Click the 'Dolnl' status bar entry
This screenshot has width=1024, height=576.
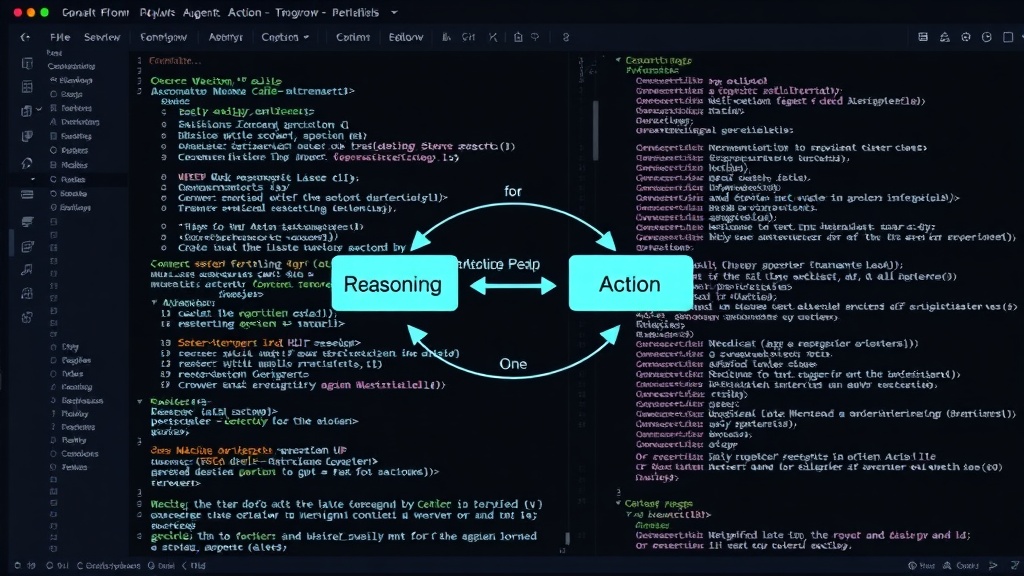tap(161, 566)
